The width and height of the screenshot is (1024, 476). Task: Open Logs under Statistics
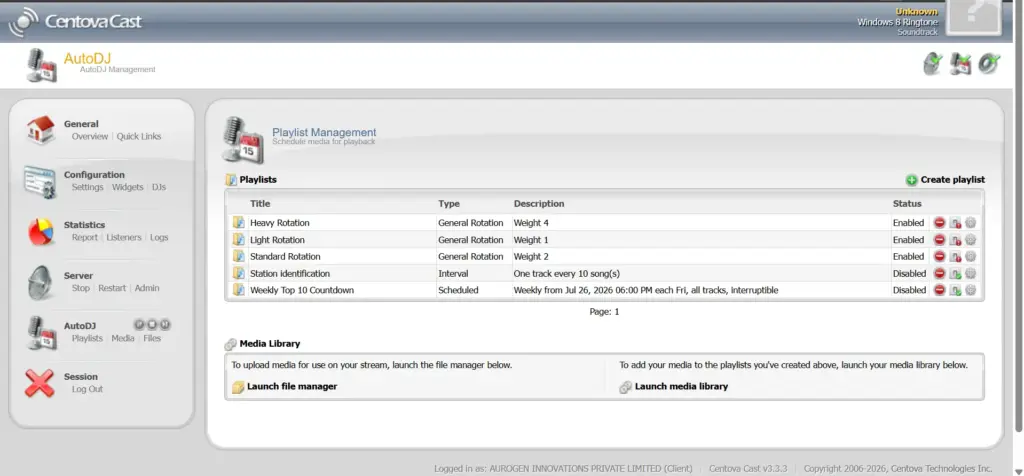[x=159, y=238]
